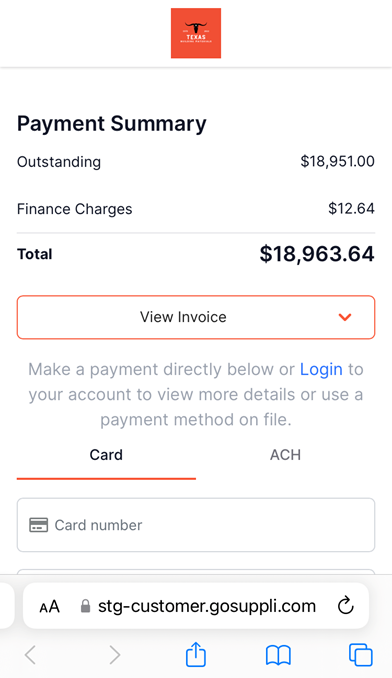392x678 pixels.
Task: Go forward with the right arrow
Action: 114,655
